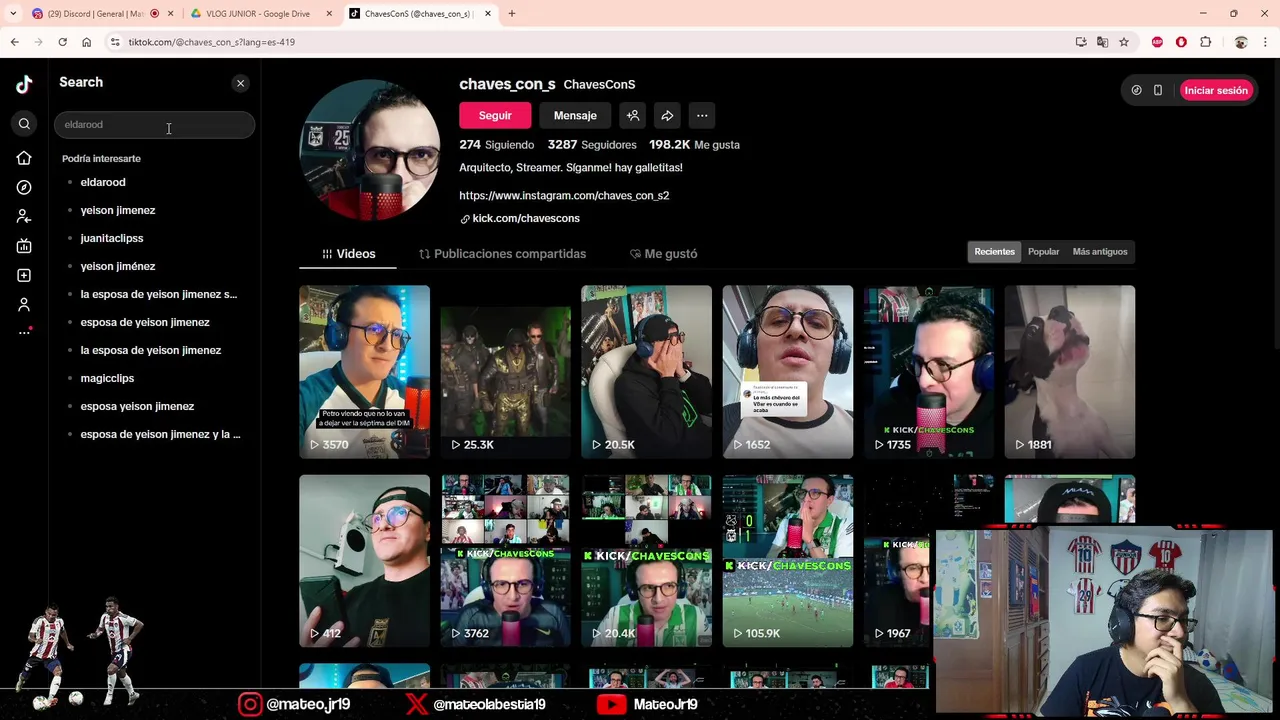Select suggestion juanitaclipss
This screenshot has width=1280, height=720.
click(x=112, y=238)
